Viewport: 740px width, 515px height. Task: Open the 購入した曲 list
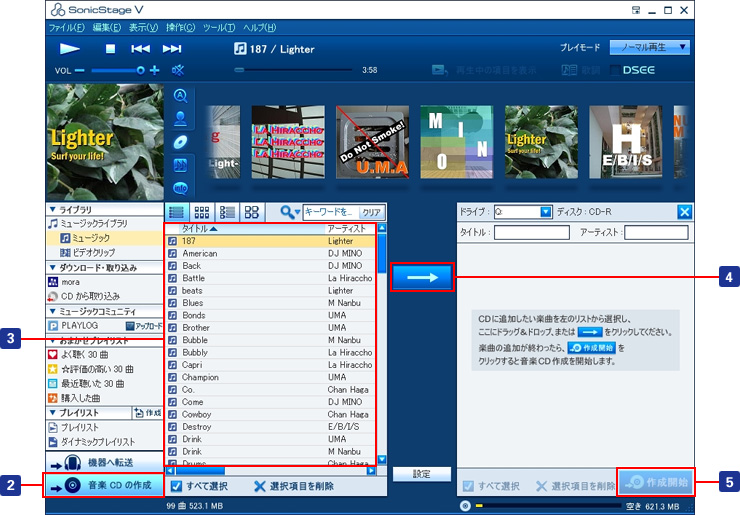coord(104,398)
